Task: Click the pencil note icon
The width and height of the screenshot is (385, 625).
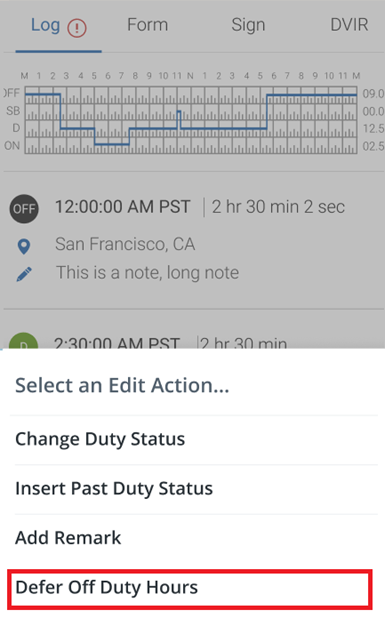Action: click(x=24, y=274)
